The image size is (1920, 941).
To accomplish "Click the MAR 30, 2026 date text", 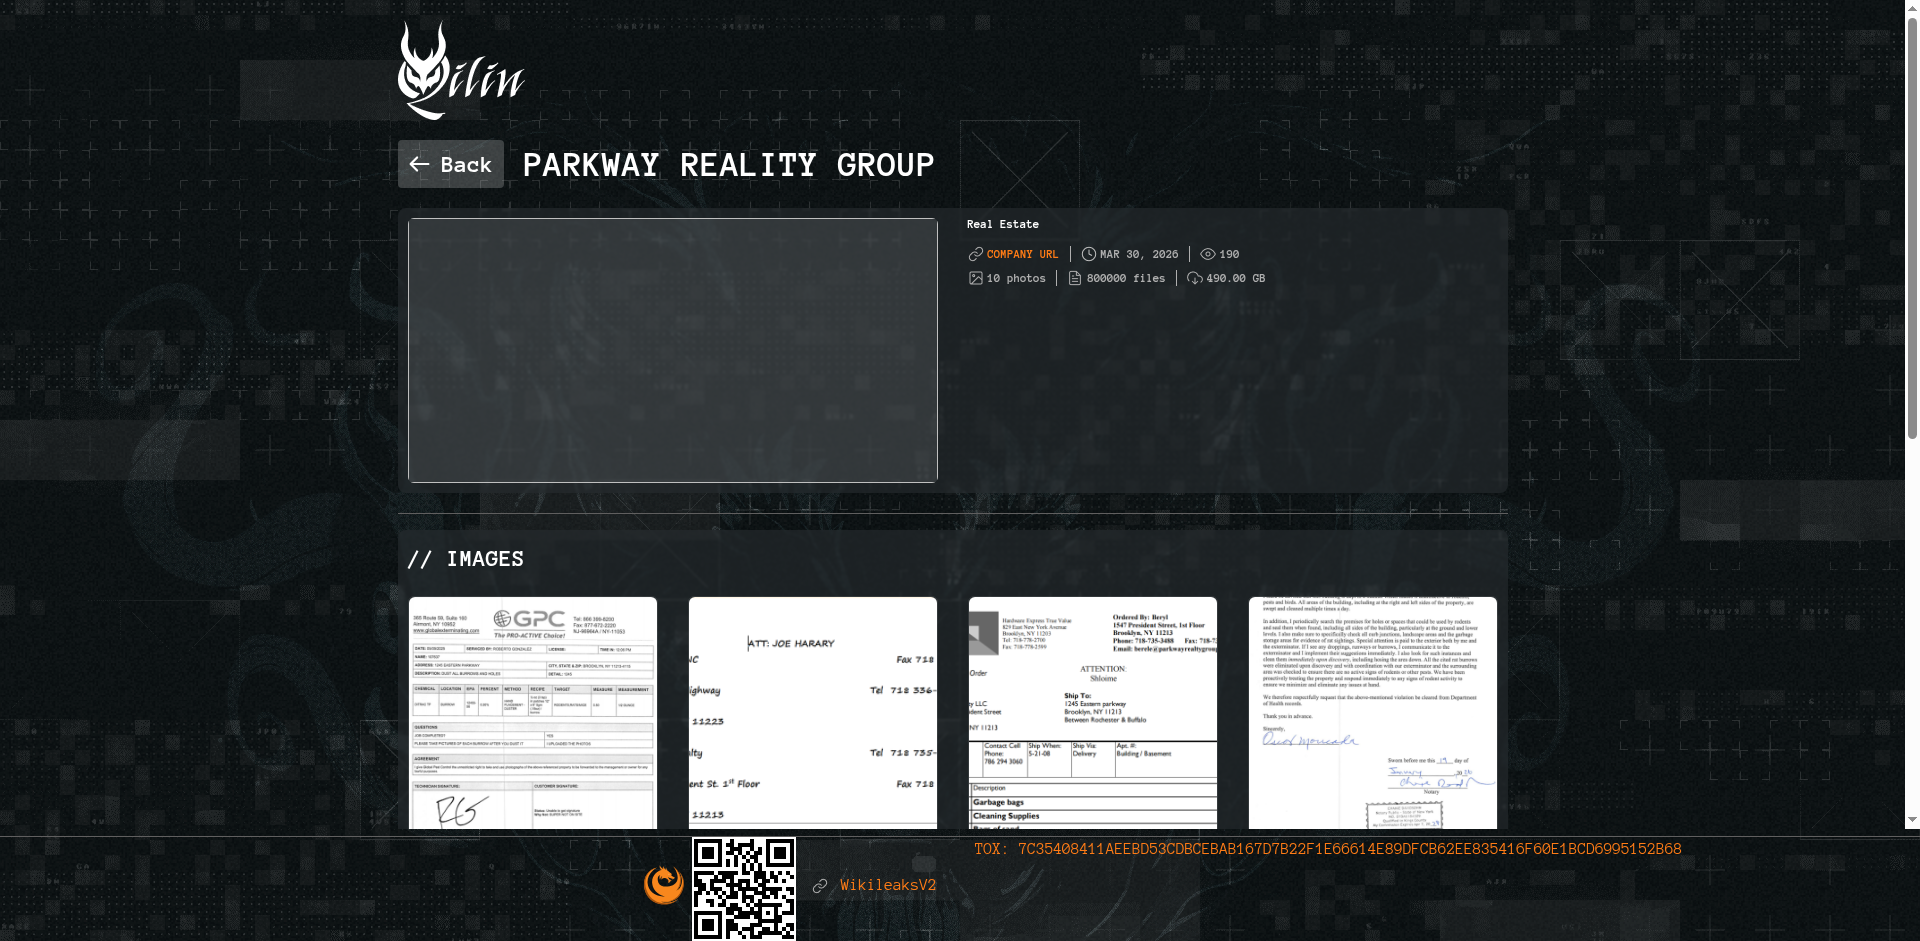I will point(1139,254).
